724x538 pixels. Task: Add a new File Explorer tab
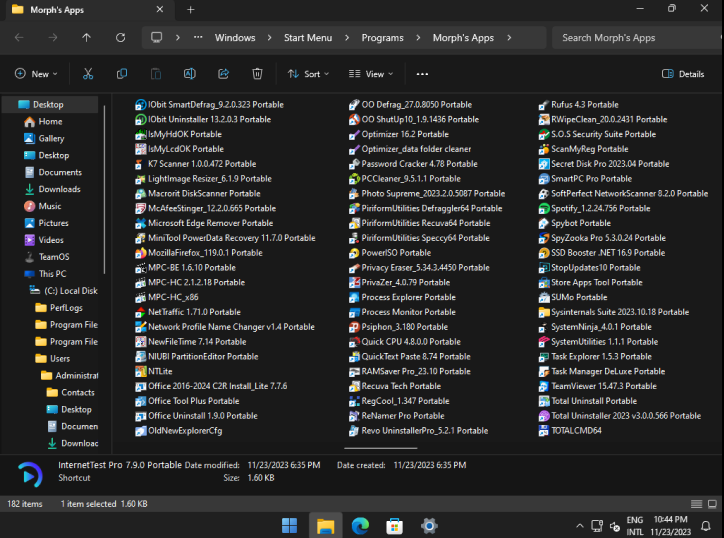pos(190,10)
